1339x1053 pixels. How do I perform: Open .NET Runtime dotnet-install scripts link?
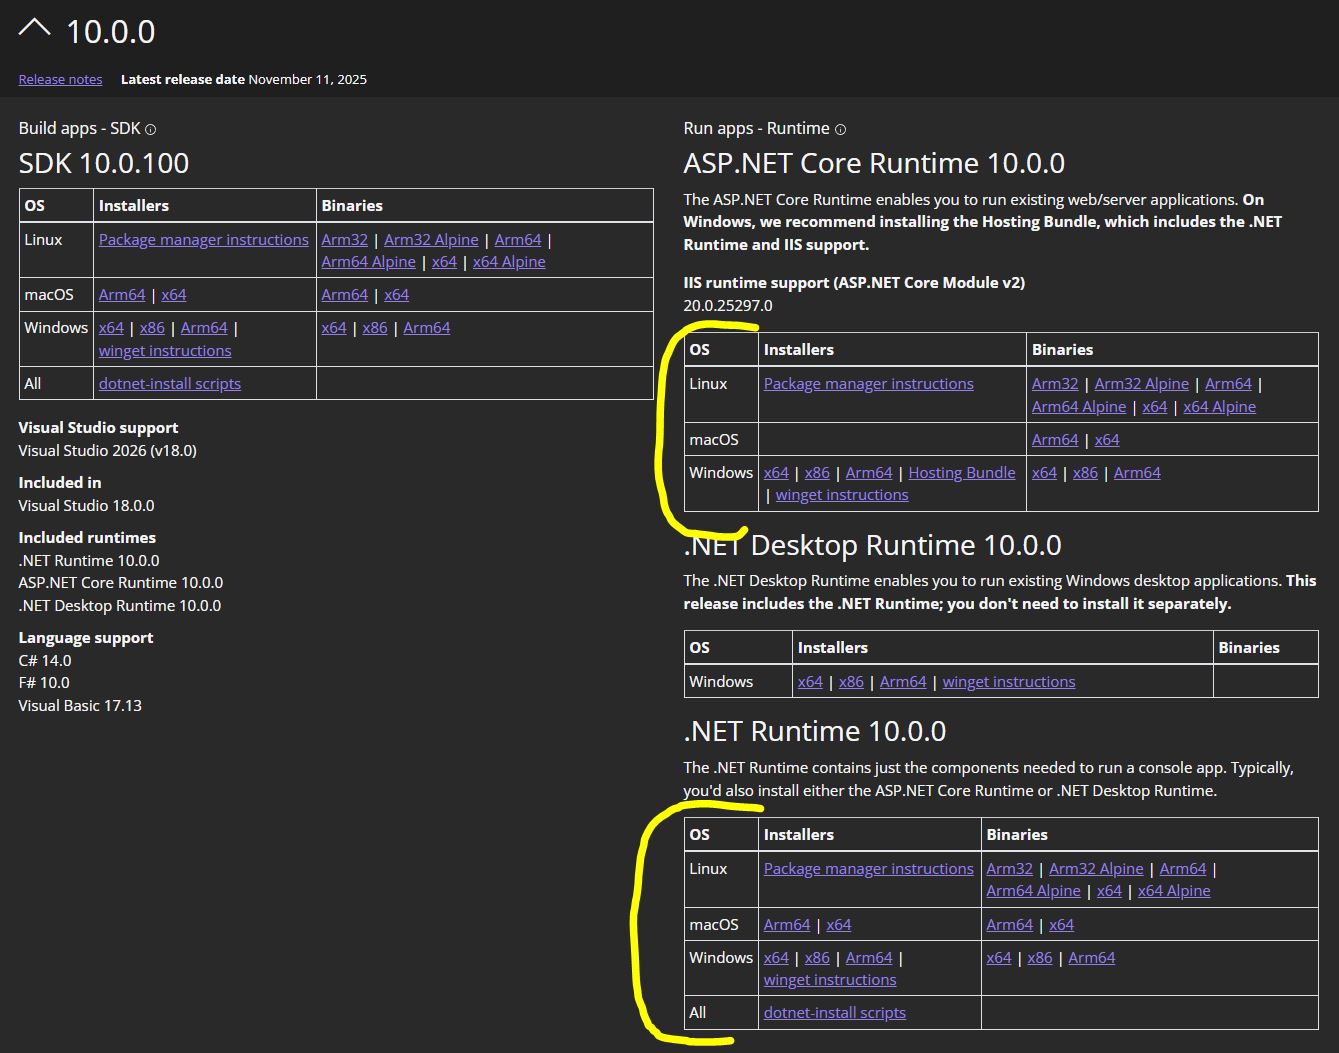click(x=835, y=1013)
